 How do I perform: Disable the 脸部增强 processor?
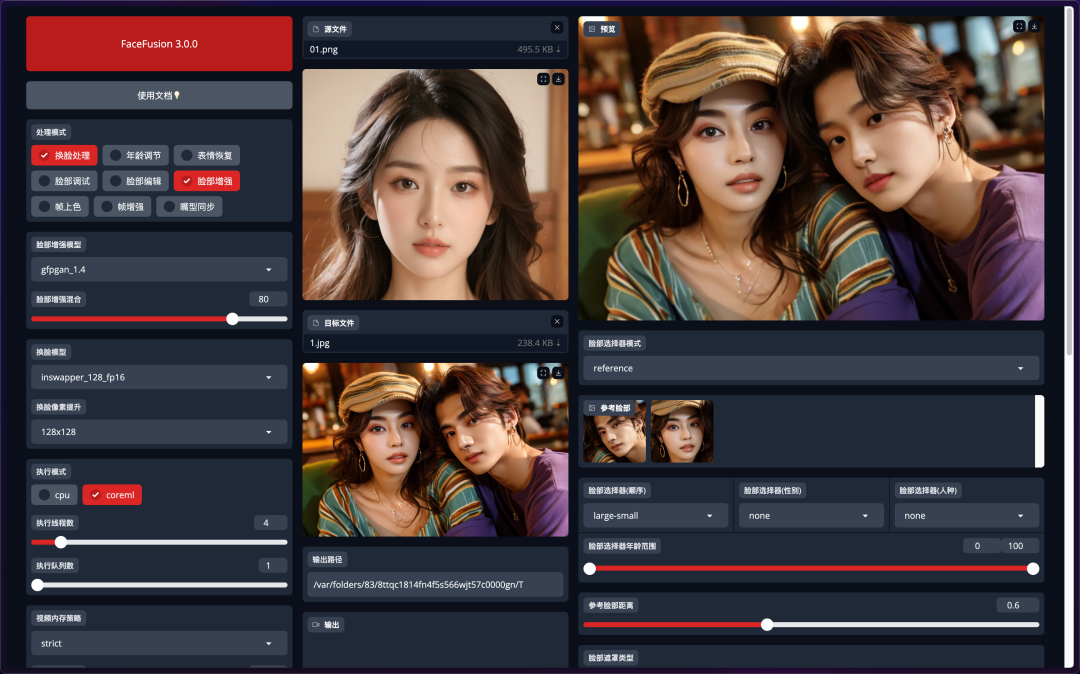[x=207, y=181]
